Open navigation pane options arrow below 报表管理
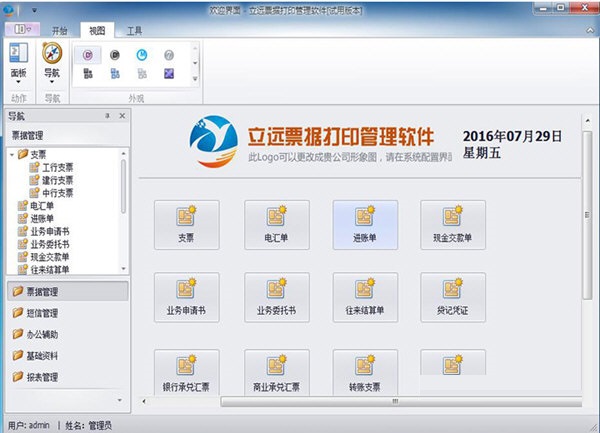Screen dimensions: 600x433 click(120, 400)
